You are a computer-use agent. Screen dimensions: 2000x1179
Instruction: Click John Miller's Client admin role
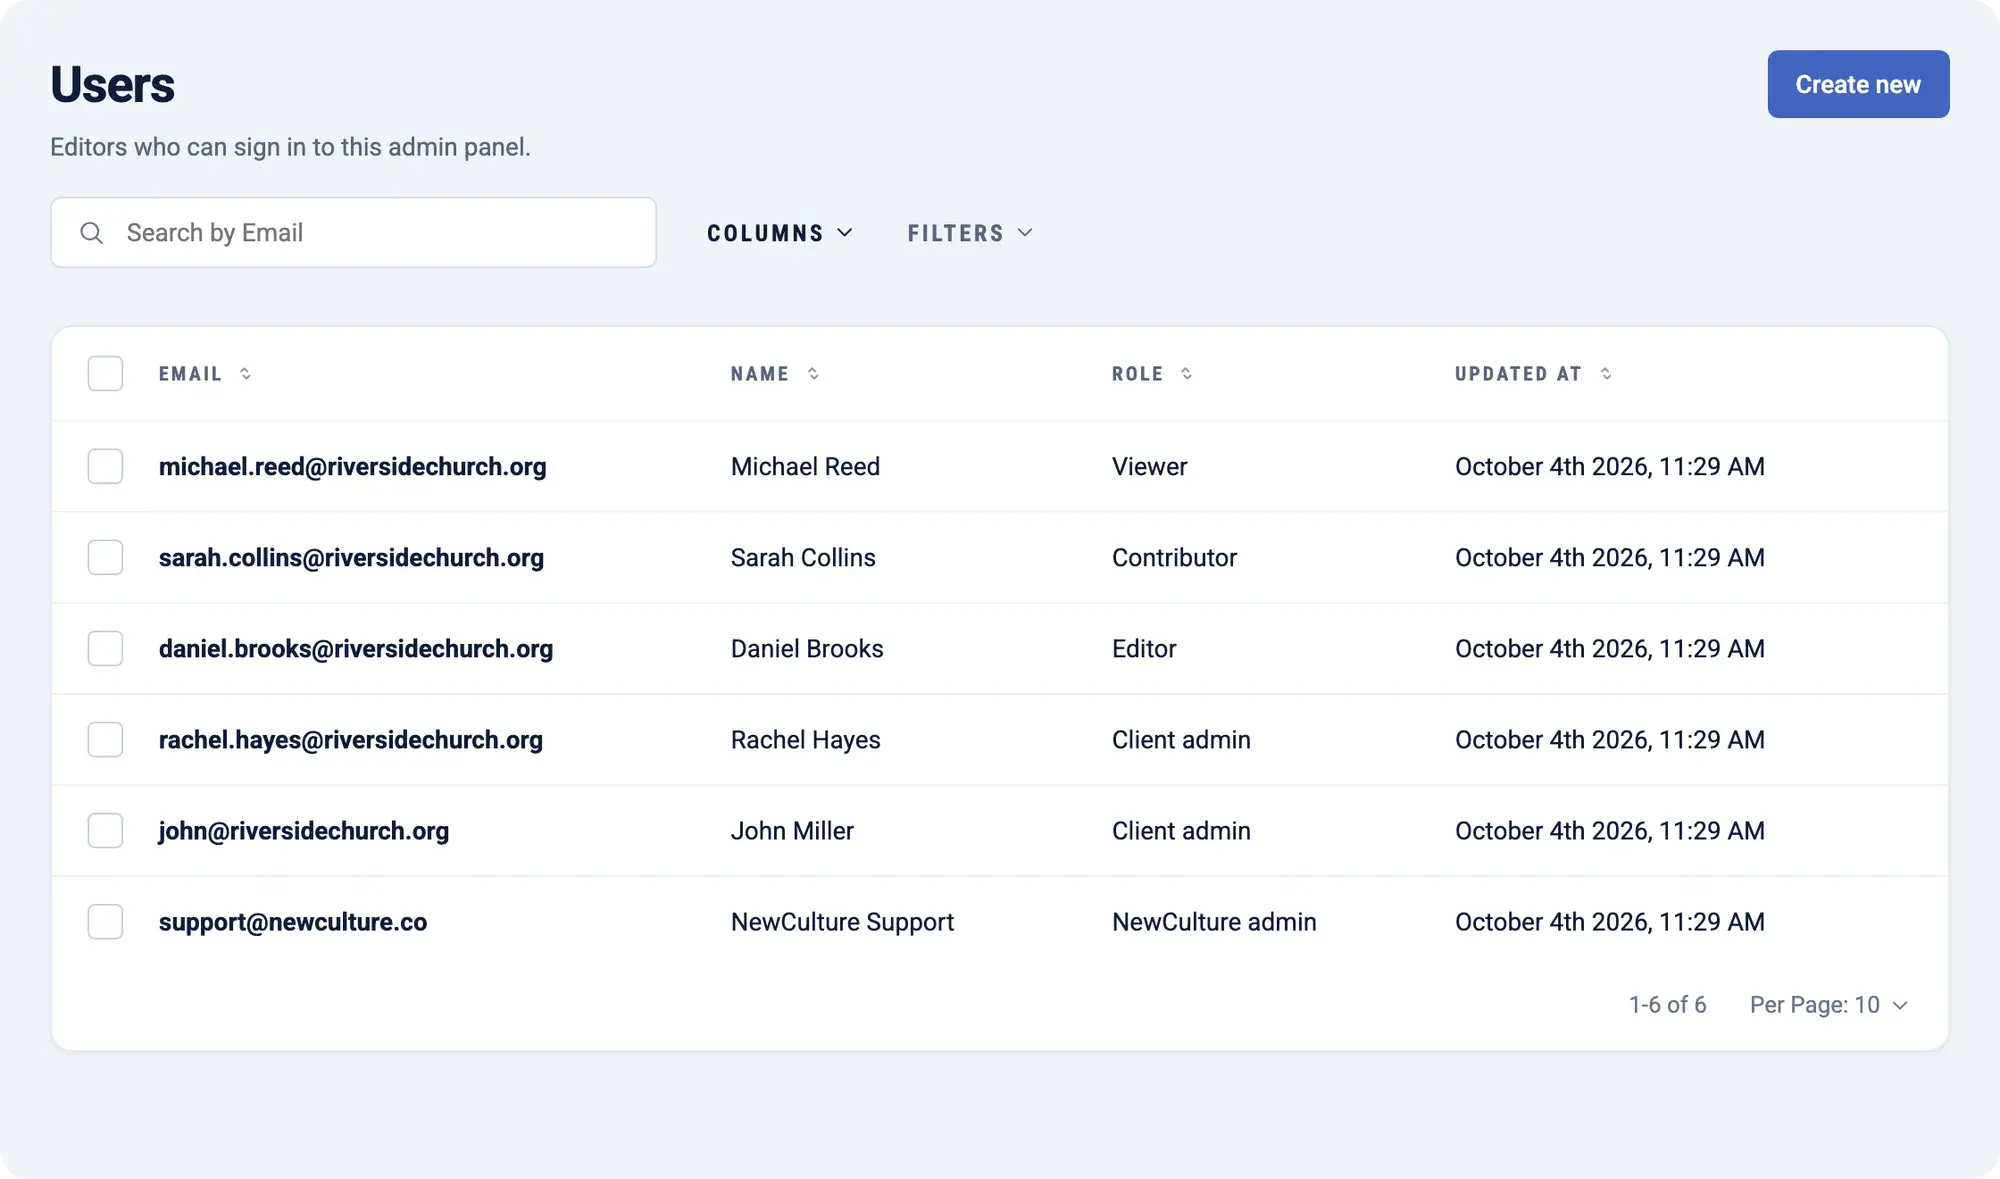[1181, 831]
